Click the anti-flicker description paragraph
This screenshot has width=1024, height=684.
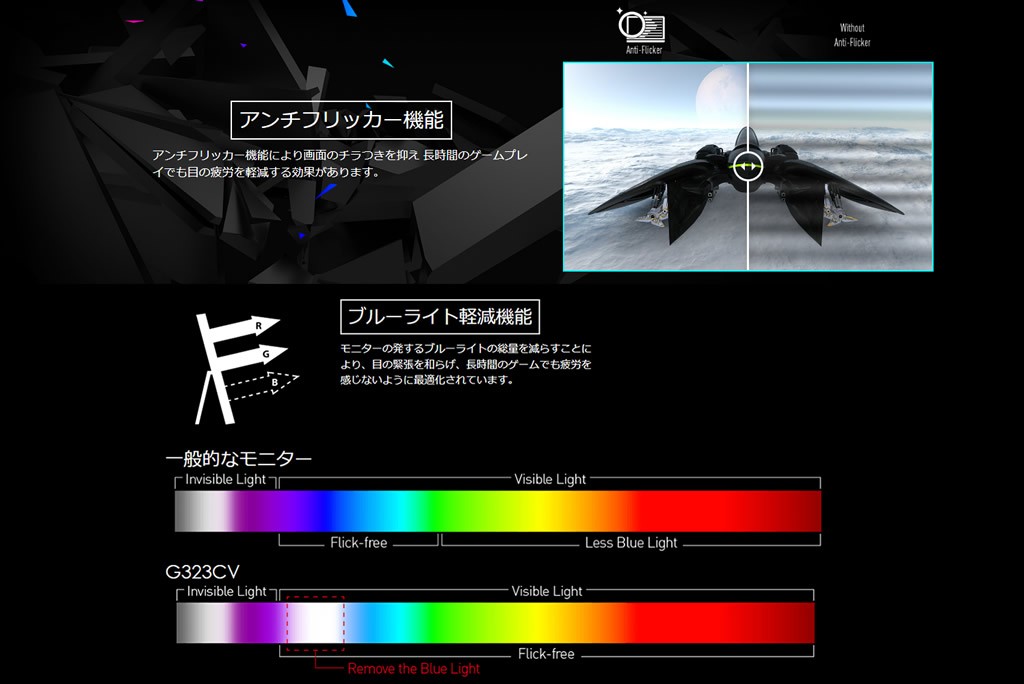tap(340, 163)
